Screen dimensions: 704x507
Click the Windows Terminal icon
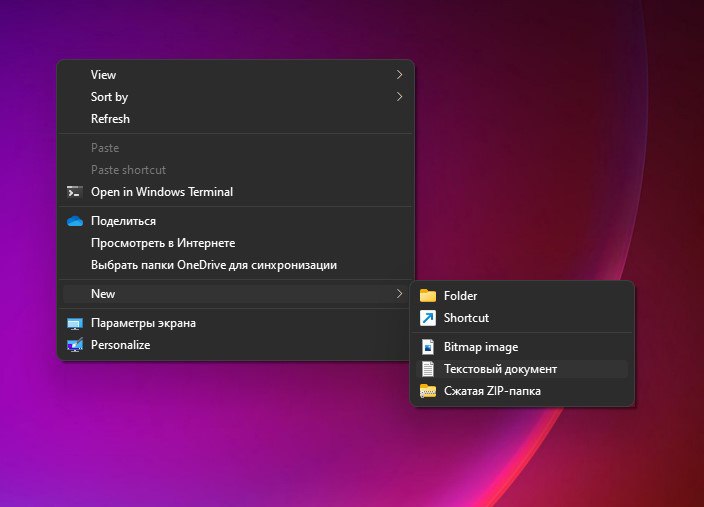point(75,192)
